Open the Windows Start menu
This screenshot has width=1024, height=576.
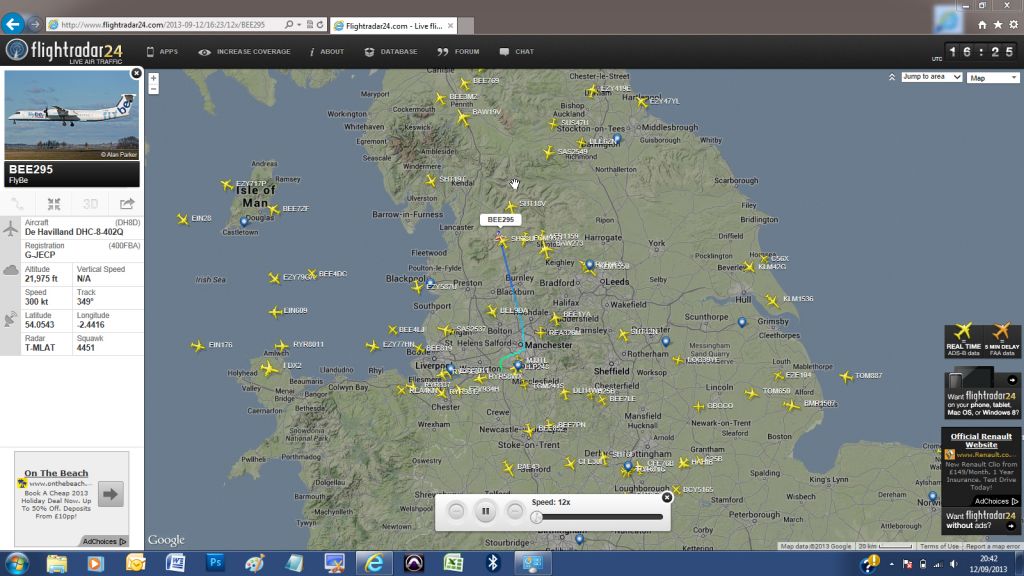pos(16,563)
